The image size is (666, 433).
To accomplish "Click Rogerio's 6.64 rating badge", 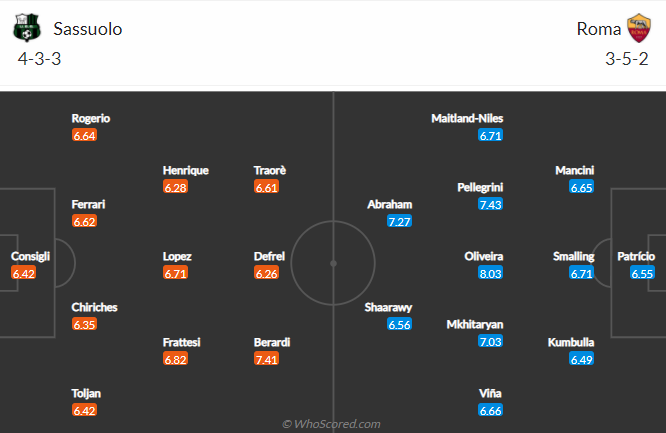I will click(84, 136).
